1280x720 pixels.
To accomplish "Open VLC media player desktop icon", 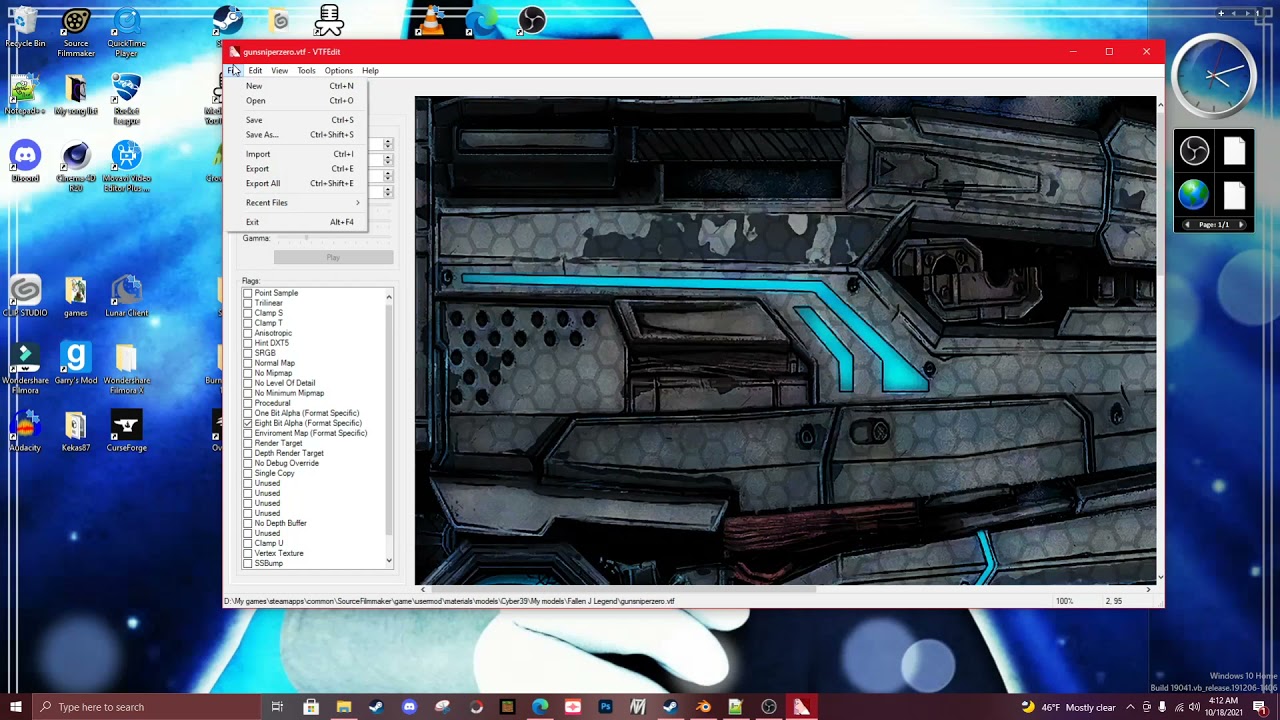I will (x=430, y=20).
